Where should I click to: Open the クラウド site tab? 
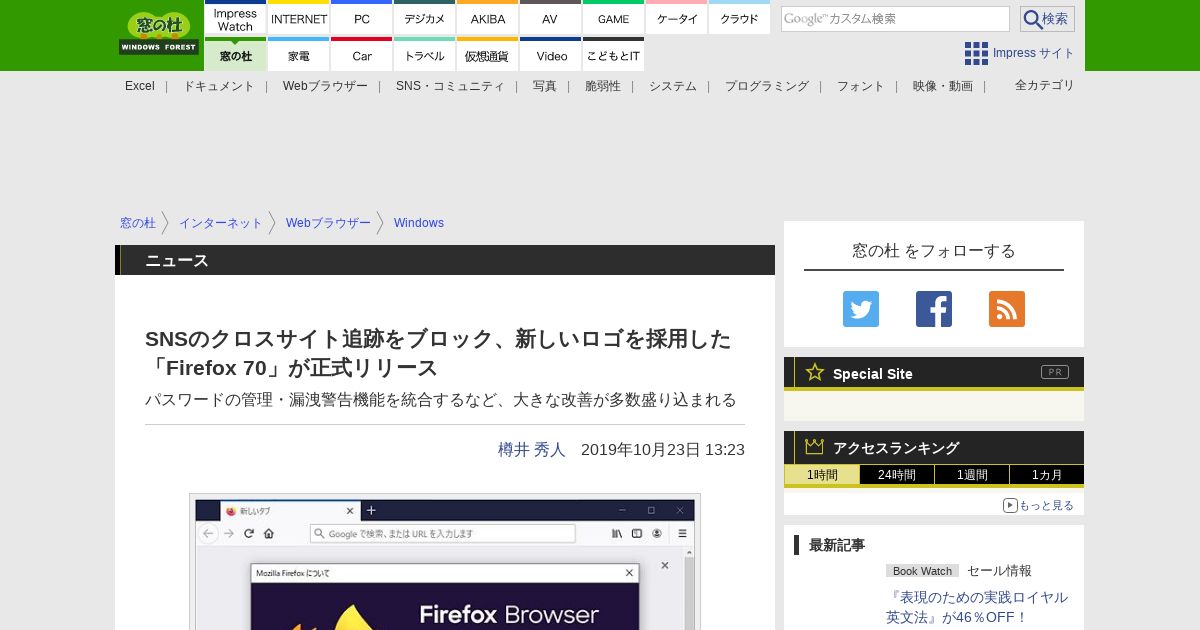coord(739,19)
